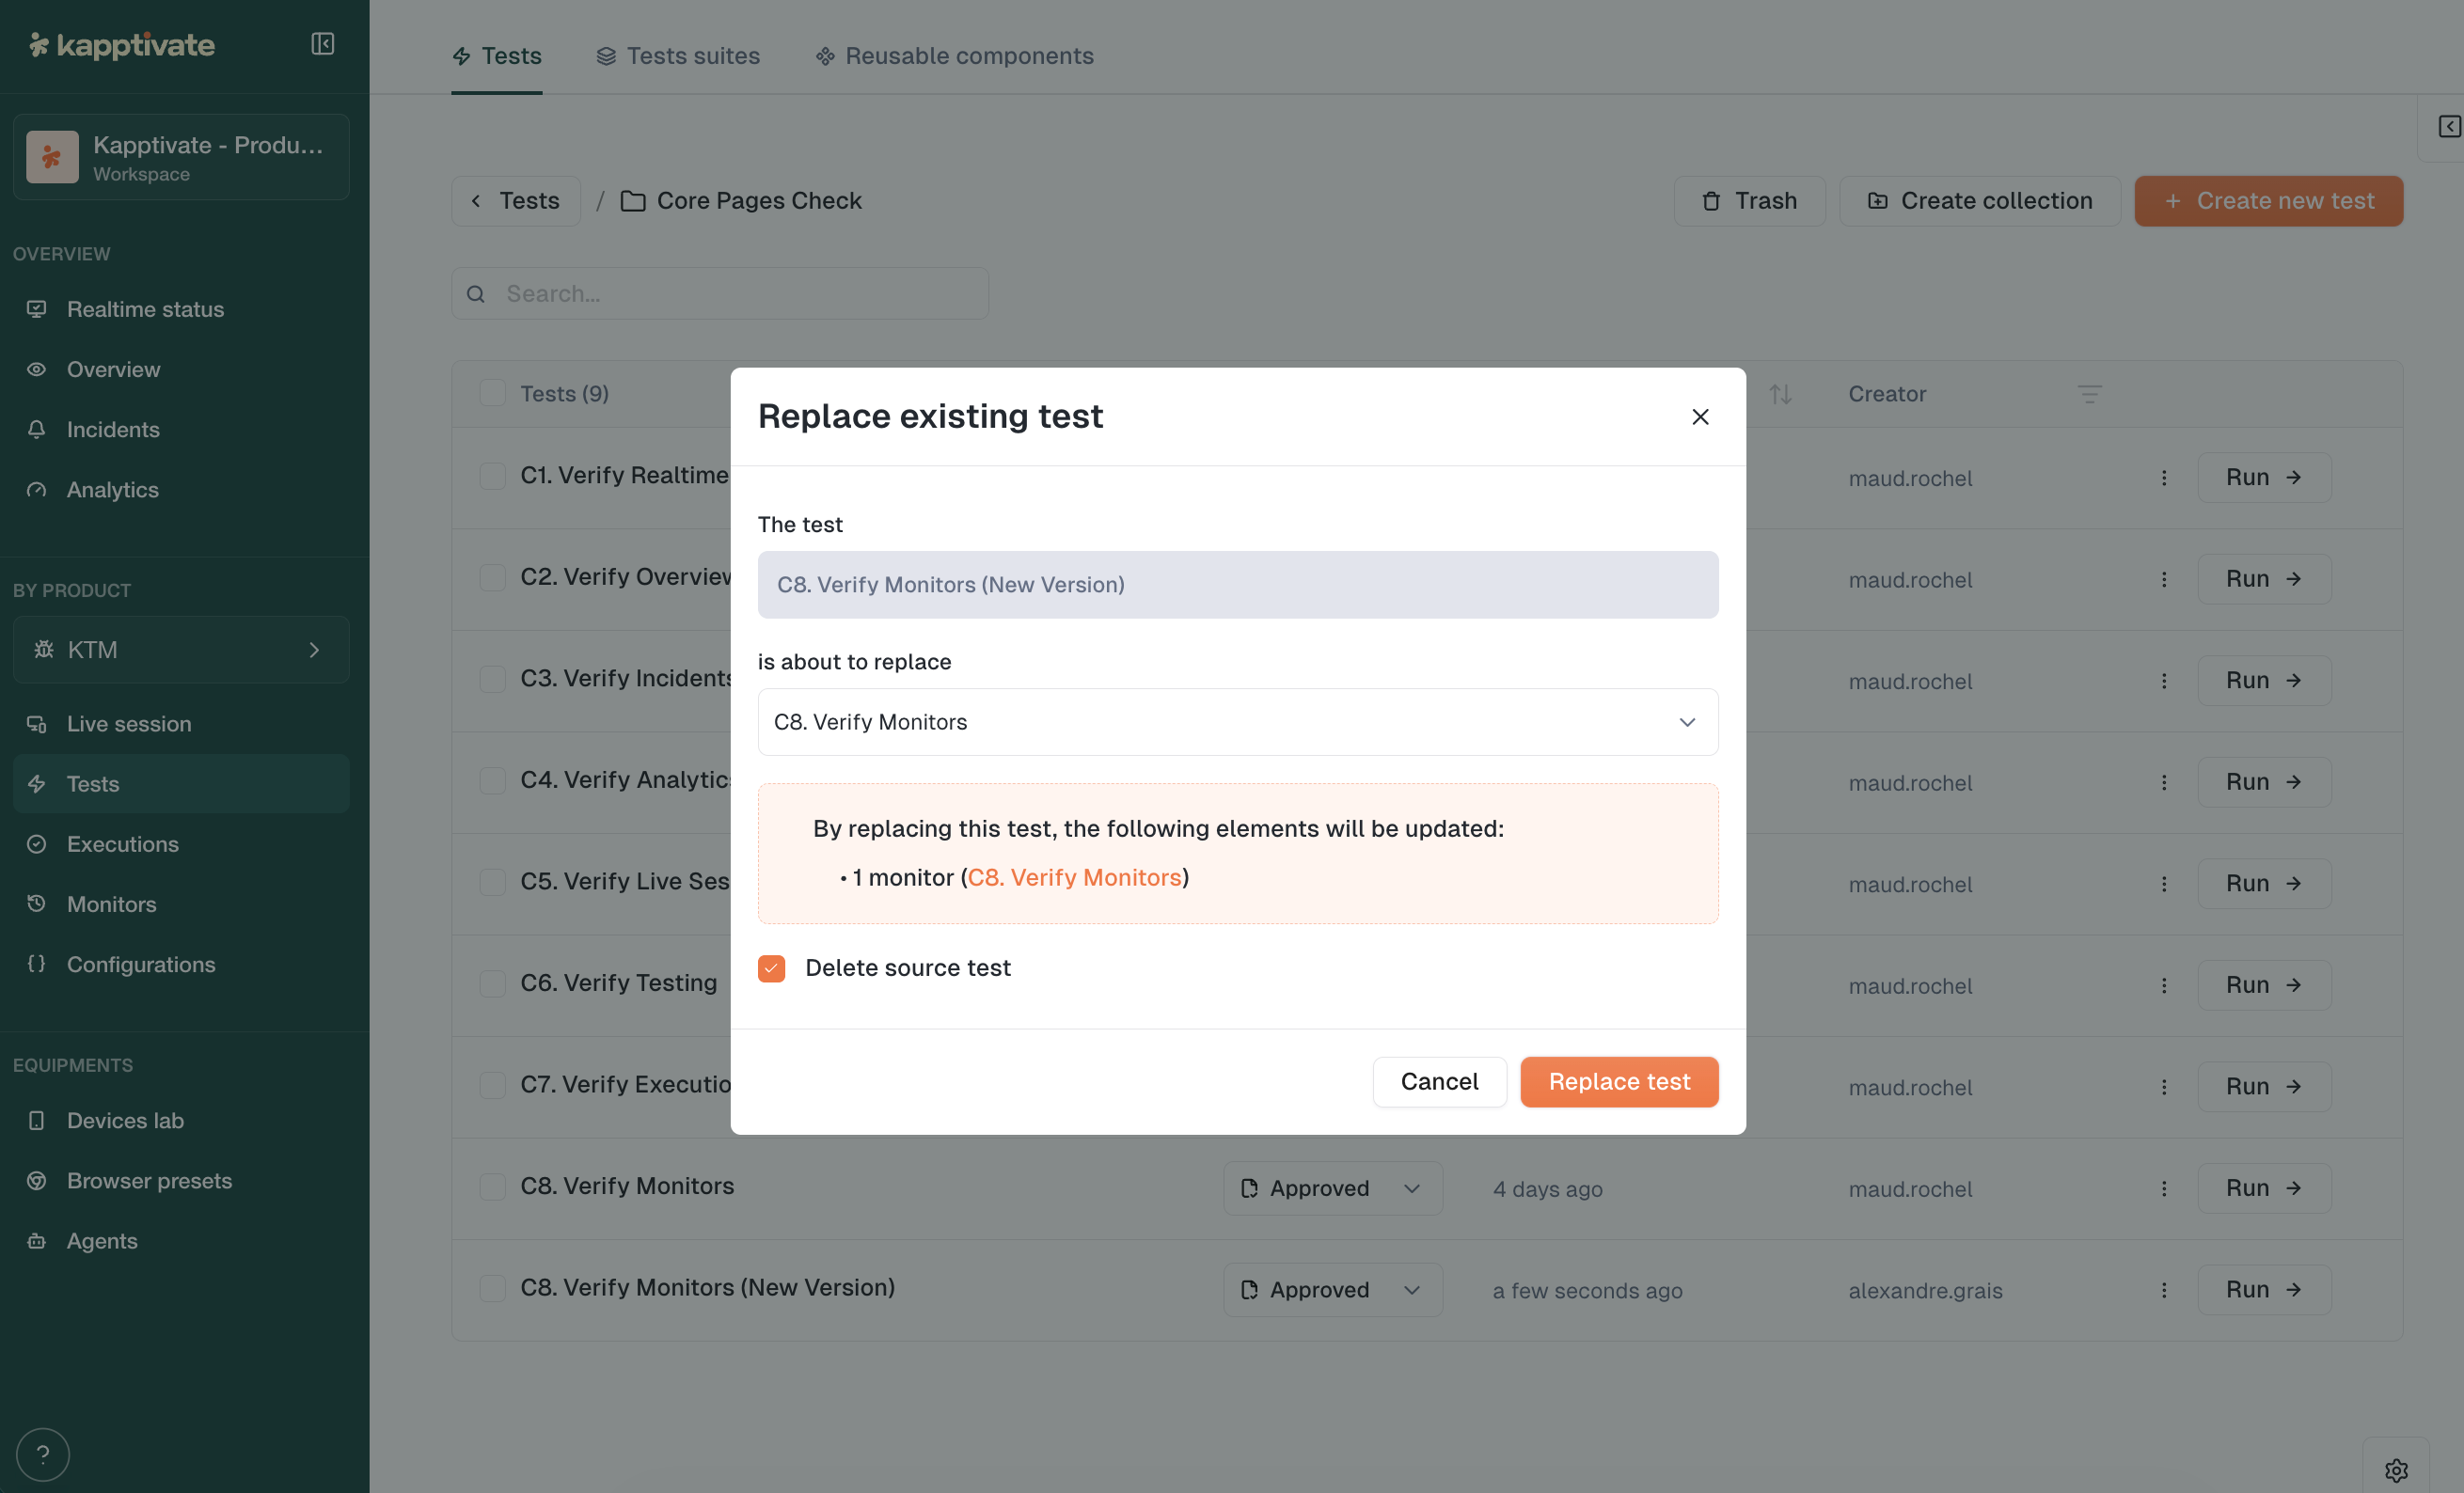2464x1493 pixels.
Task: Select all tests with the header checkbox
Action: [x=492, y=394]
